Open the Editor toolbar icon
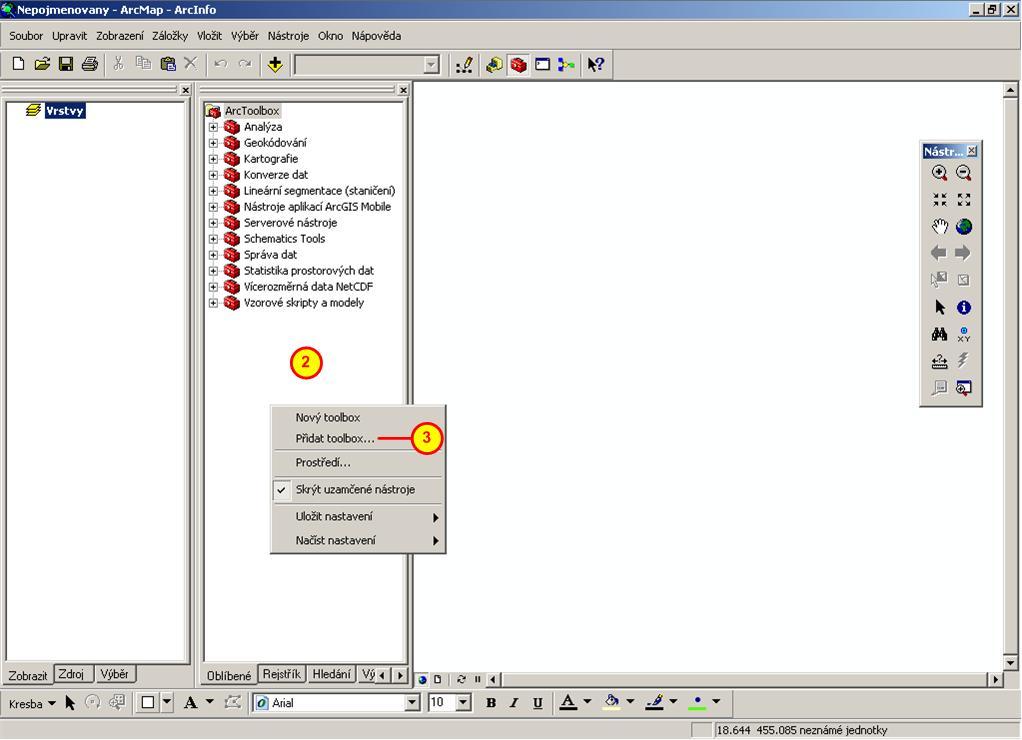Screen dimensions: 1022x740 pos(465,65)
